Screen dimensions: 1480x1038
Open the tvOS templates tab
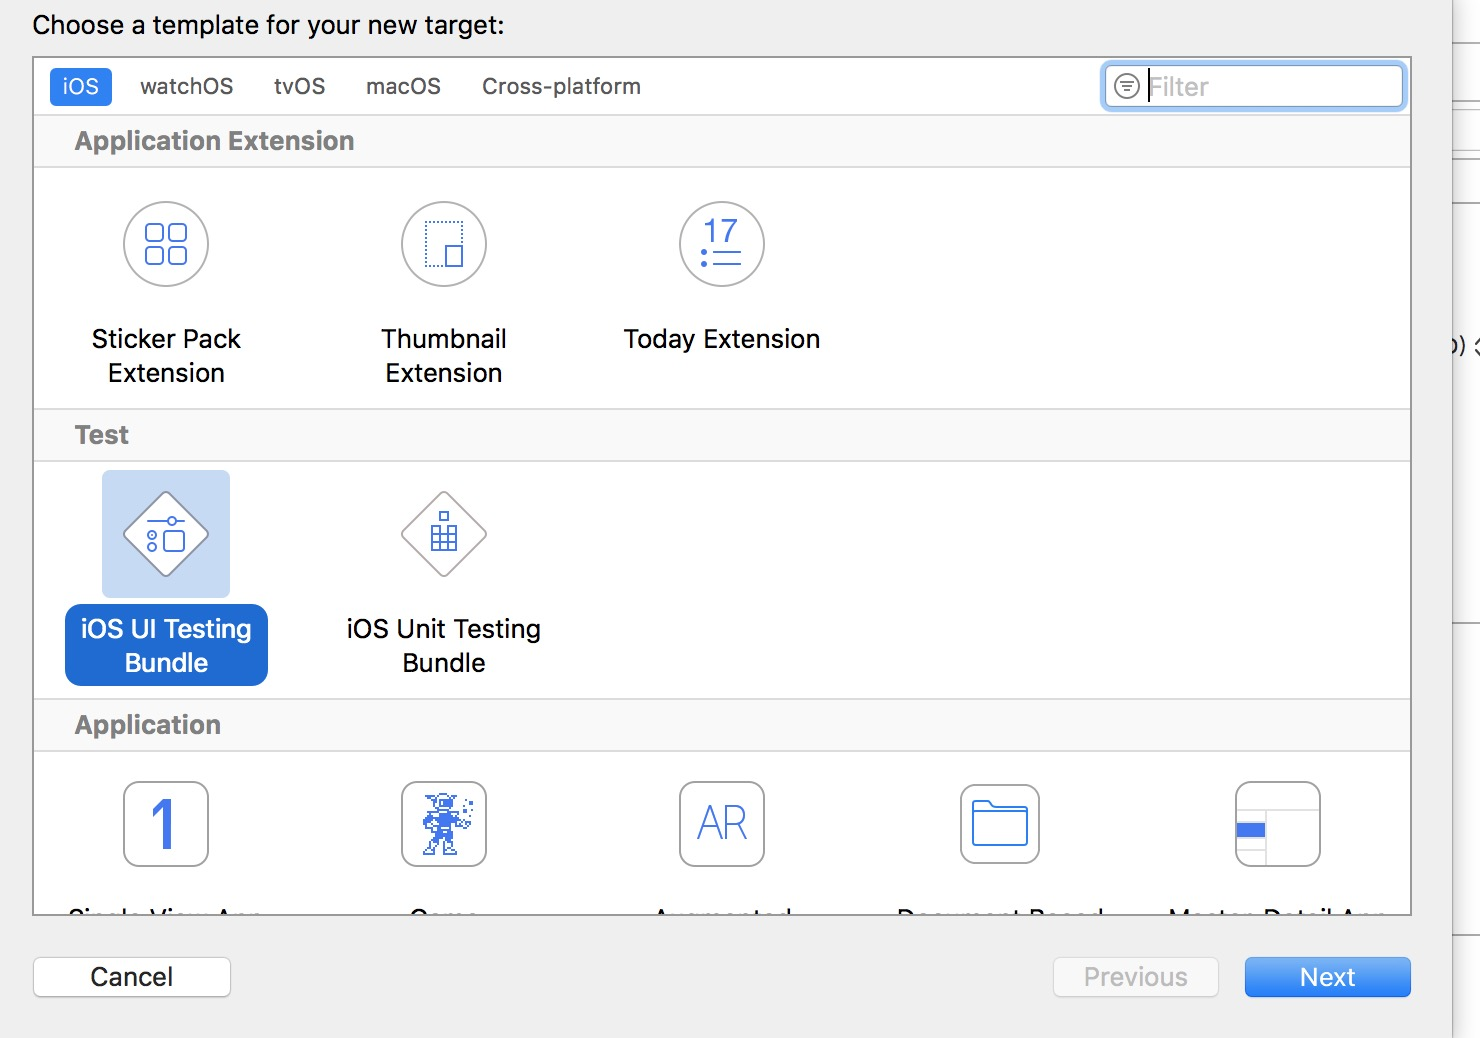click(x=300, y=86)
